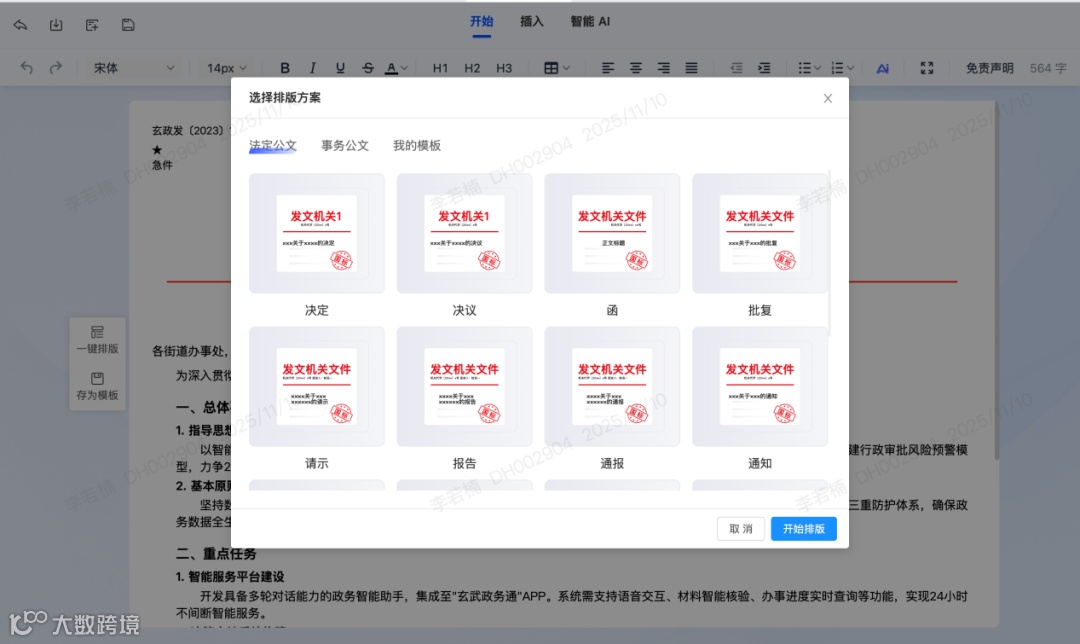The image size is (1080, 644).
Task: Increase paragraph indent
Action: click(765, 67)
